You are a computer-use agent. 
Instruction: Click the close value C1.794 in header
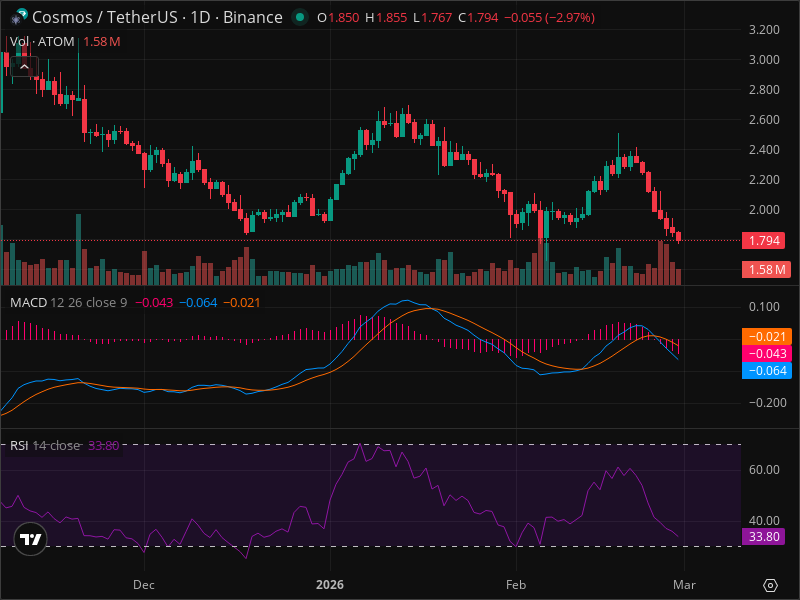478,18
